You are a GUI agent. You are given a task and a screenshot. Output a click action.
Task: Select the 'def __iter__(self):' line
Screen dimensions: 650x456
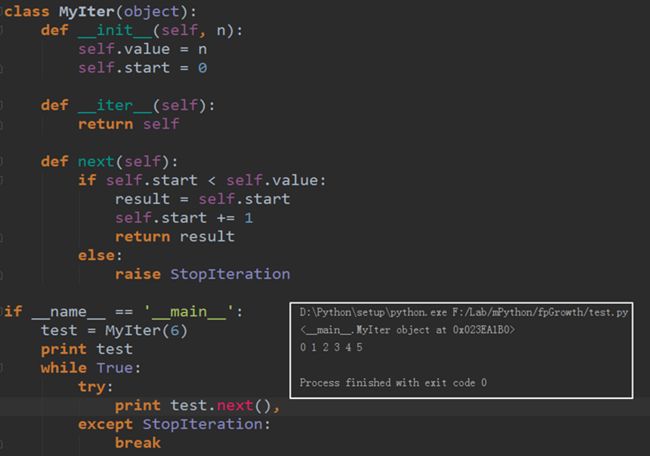coord(128,105)
